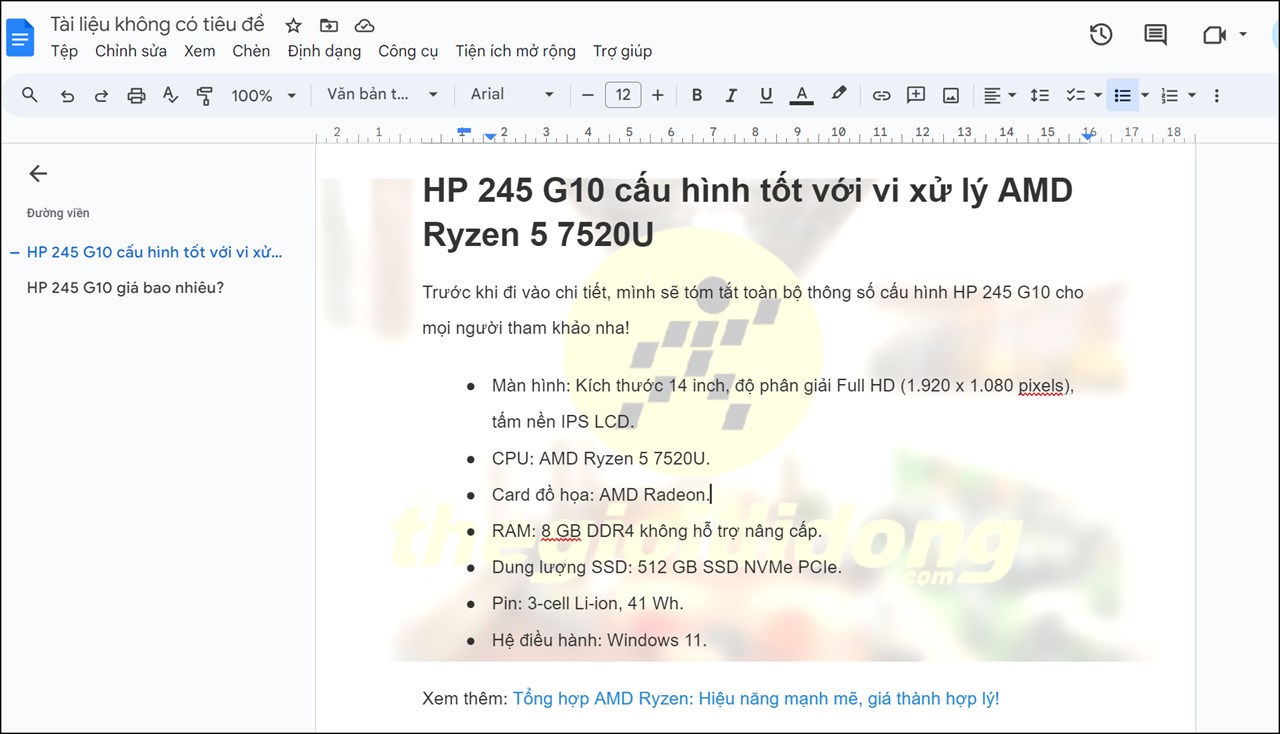1280x734 pixels.
Task: Open the Google Docs home icon
Action: [21, 37]
